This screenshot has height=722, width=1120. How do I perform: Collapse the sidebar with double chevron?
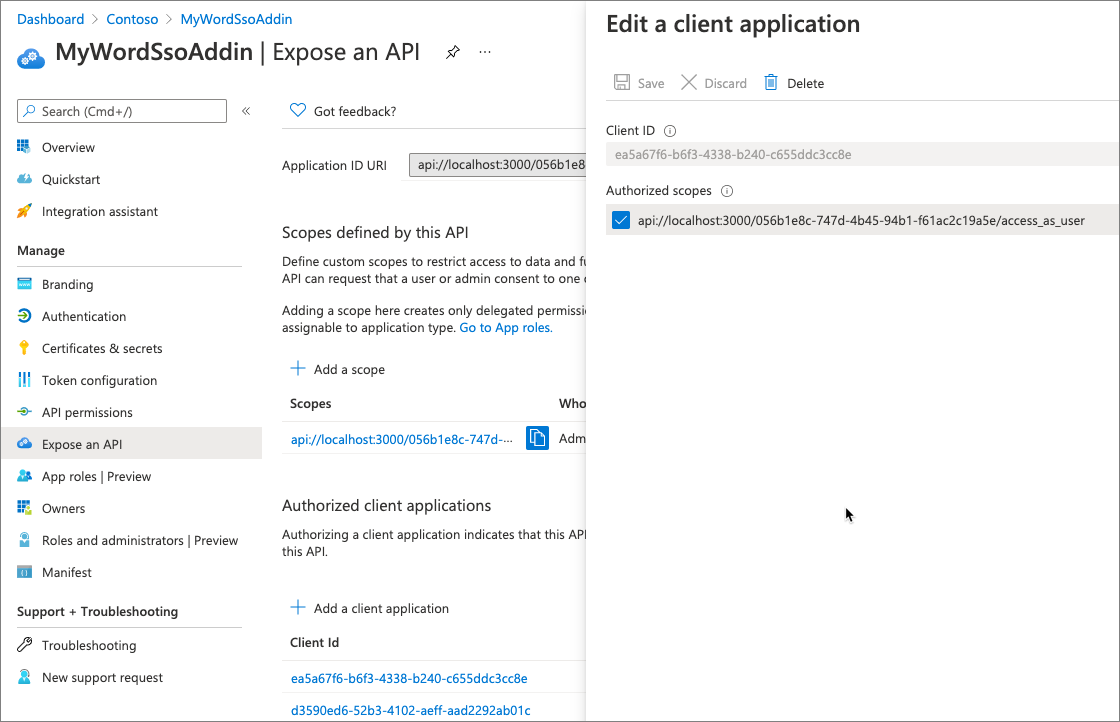tap(246, 111)
